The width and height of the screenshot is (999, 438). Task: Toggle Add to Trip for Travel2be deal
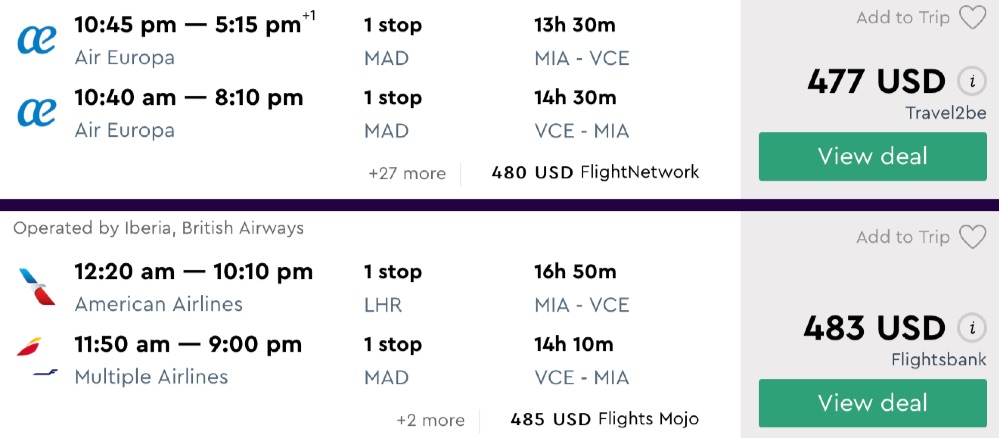903,18
